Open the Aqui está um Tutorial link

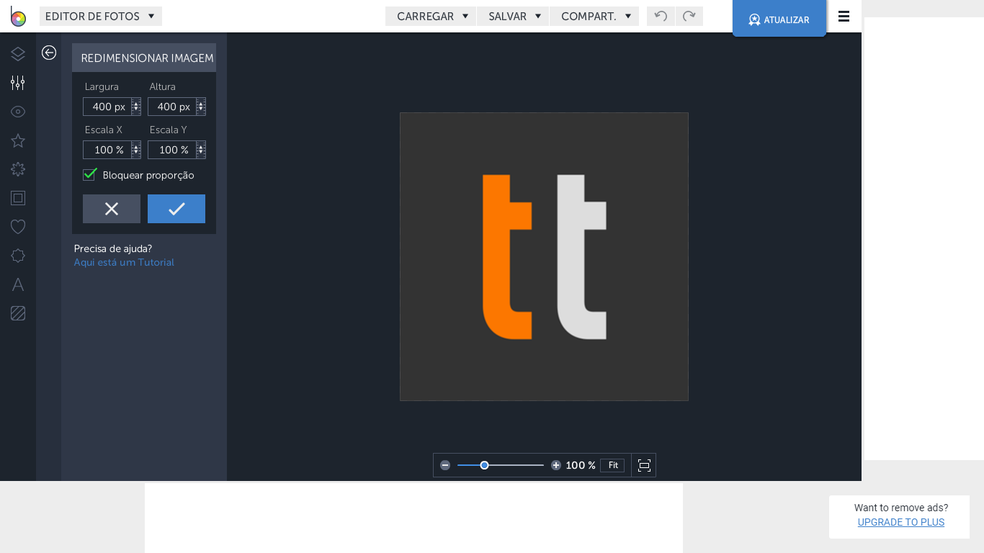[124, 262]
